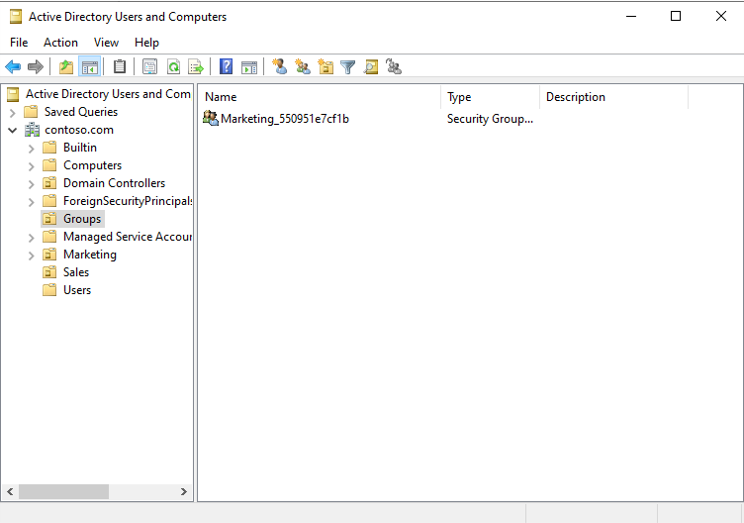Toggle the Show/Hide Console Tree icon

pos(89,67)
